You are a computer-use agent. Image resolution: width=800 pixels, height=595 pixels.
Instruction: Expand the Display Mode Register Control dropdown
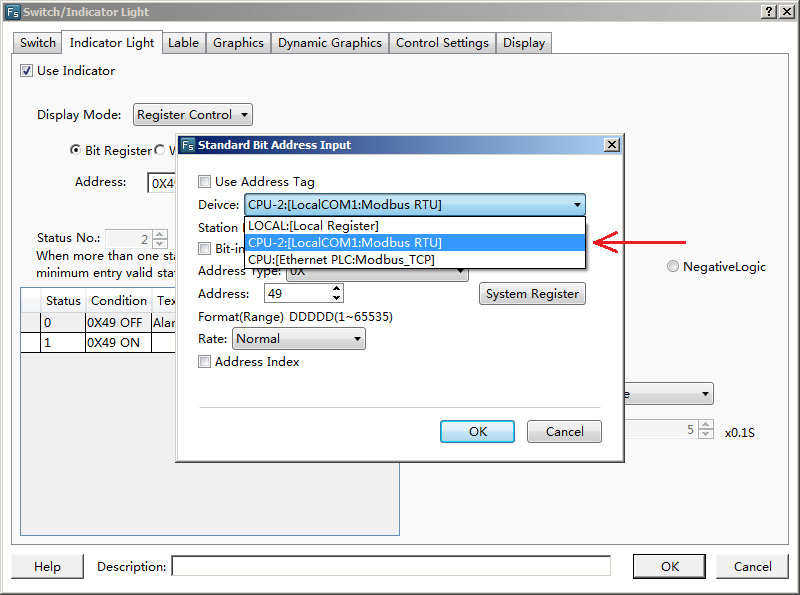[x=192, y=115]
